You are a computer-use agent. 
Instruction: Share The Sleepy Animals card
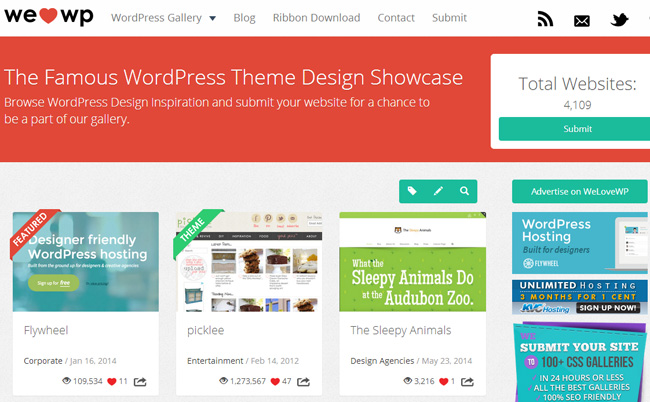(x=467, y=382)
